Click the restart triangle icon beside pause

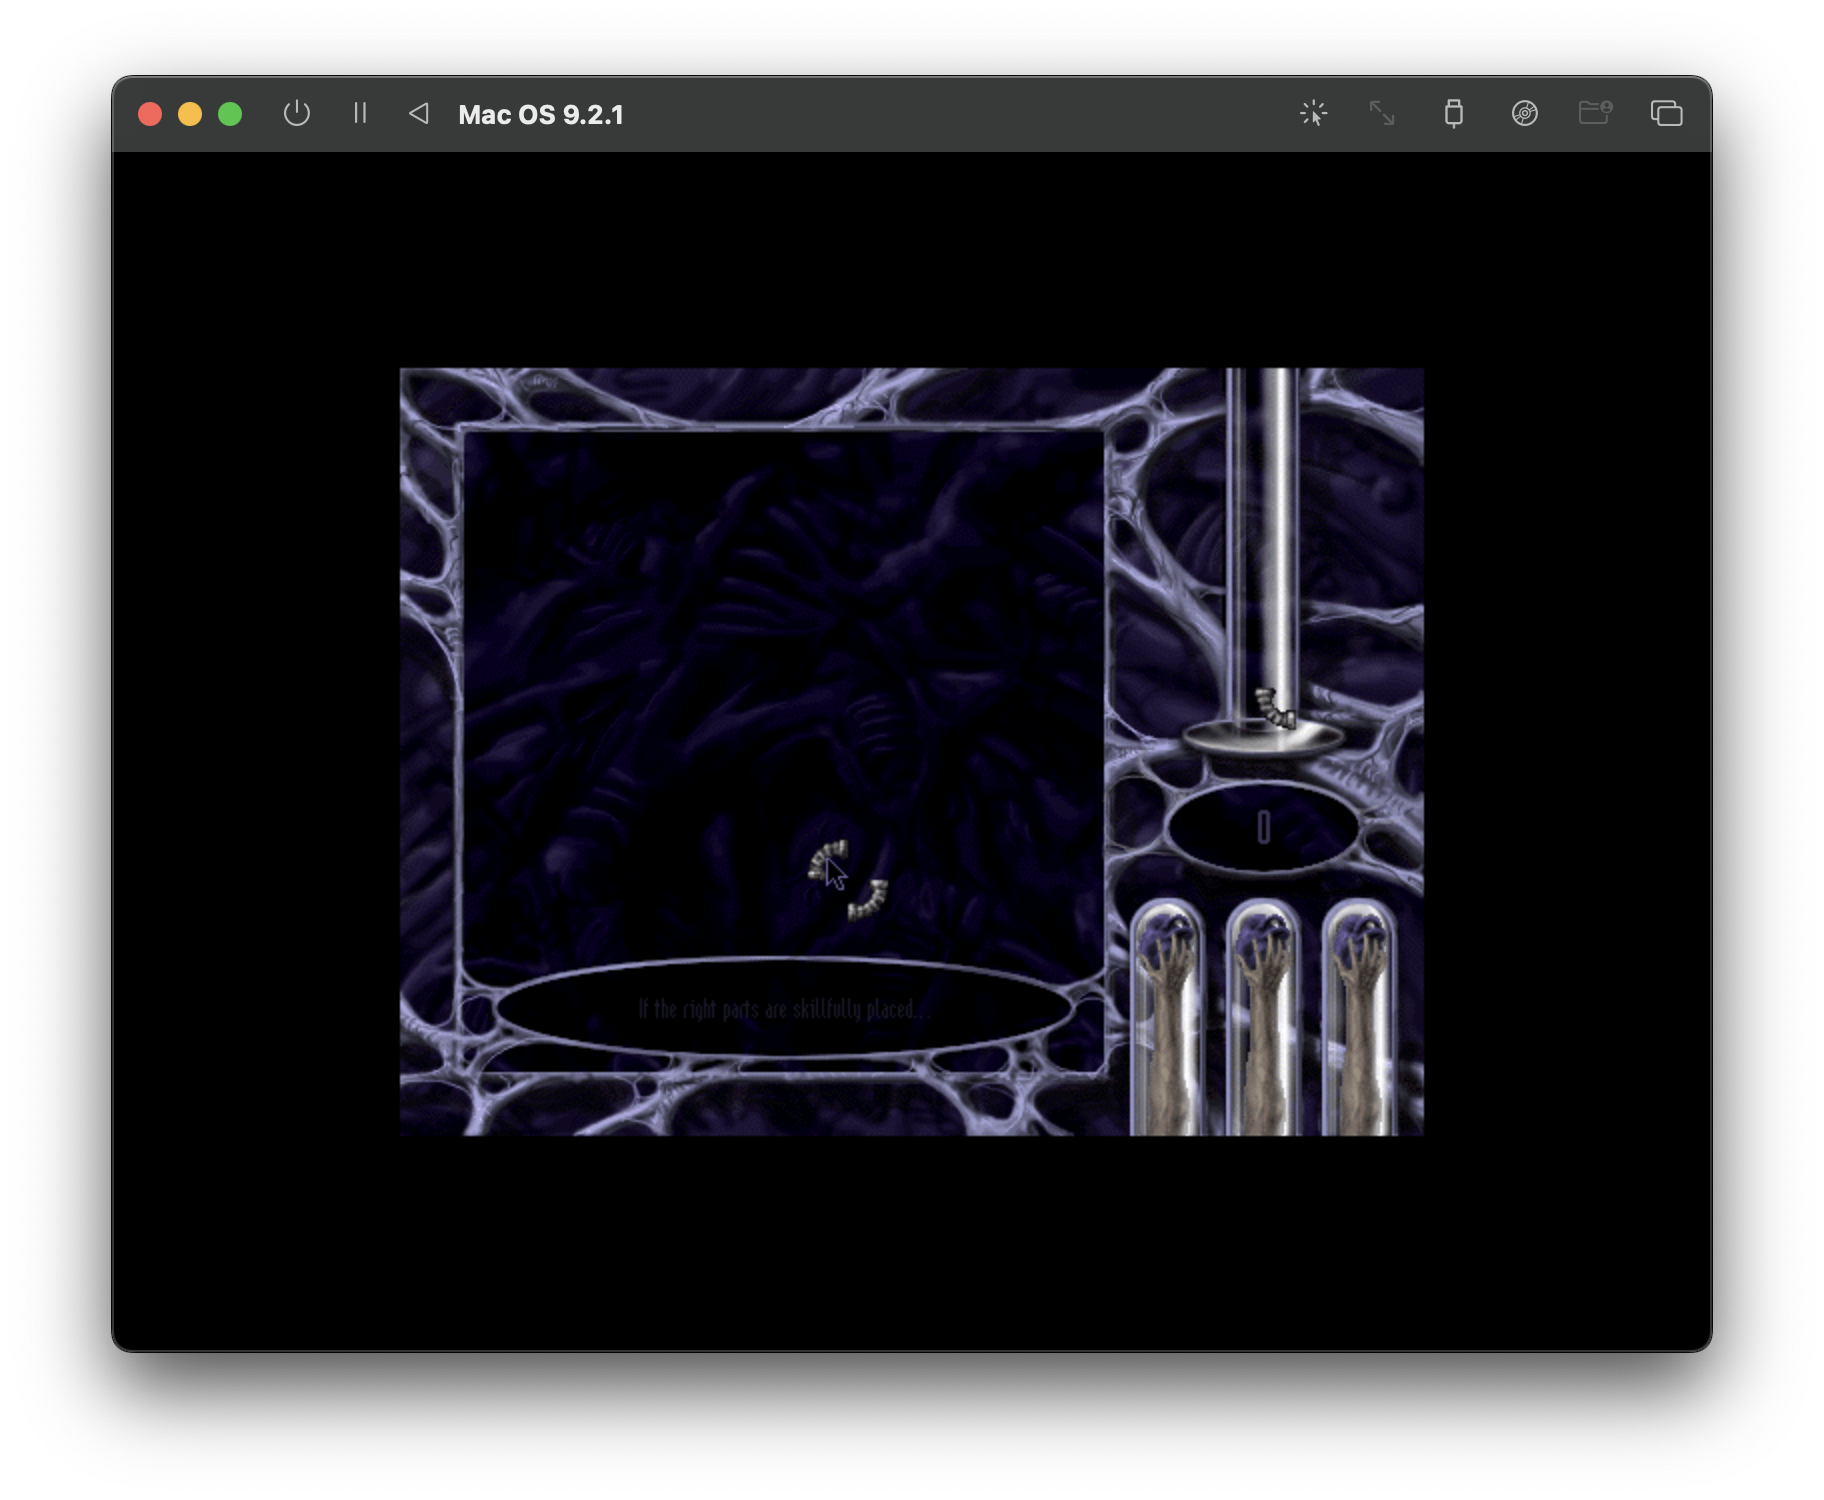pos(419,114)
